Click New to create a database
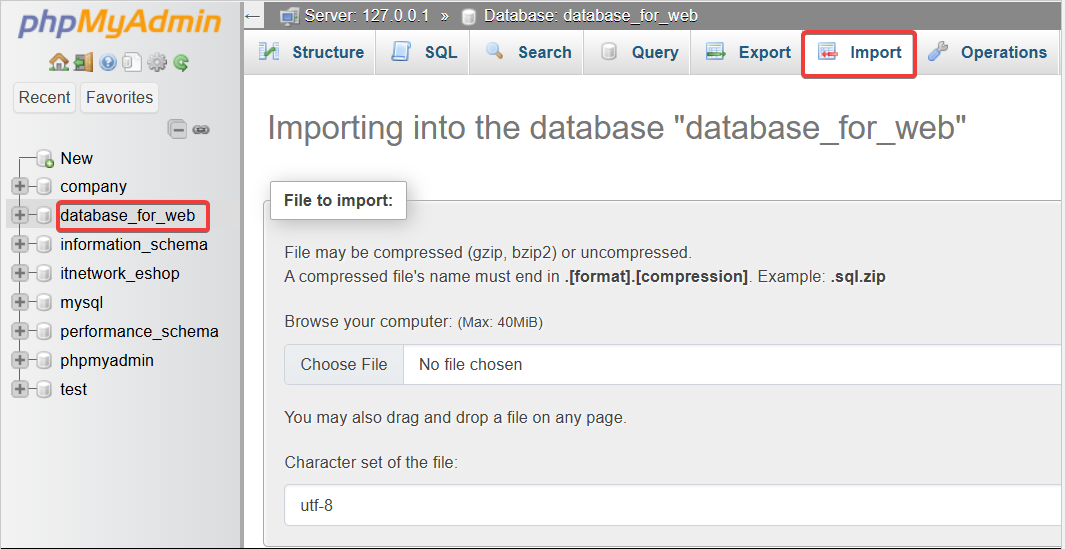The height and width of the screenshot is (549, 1065). [76, 158]
